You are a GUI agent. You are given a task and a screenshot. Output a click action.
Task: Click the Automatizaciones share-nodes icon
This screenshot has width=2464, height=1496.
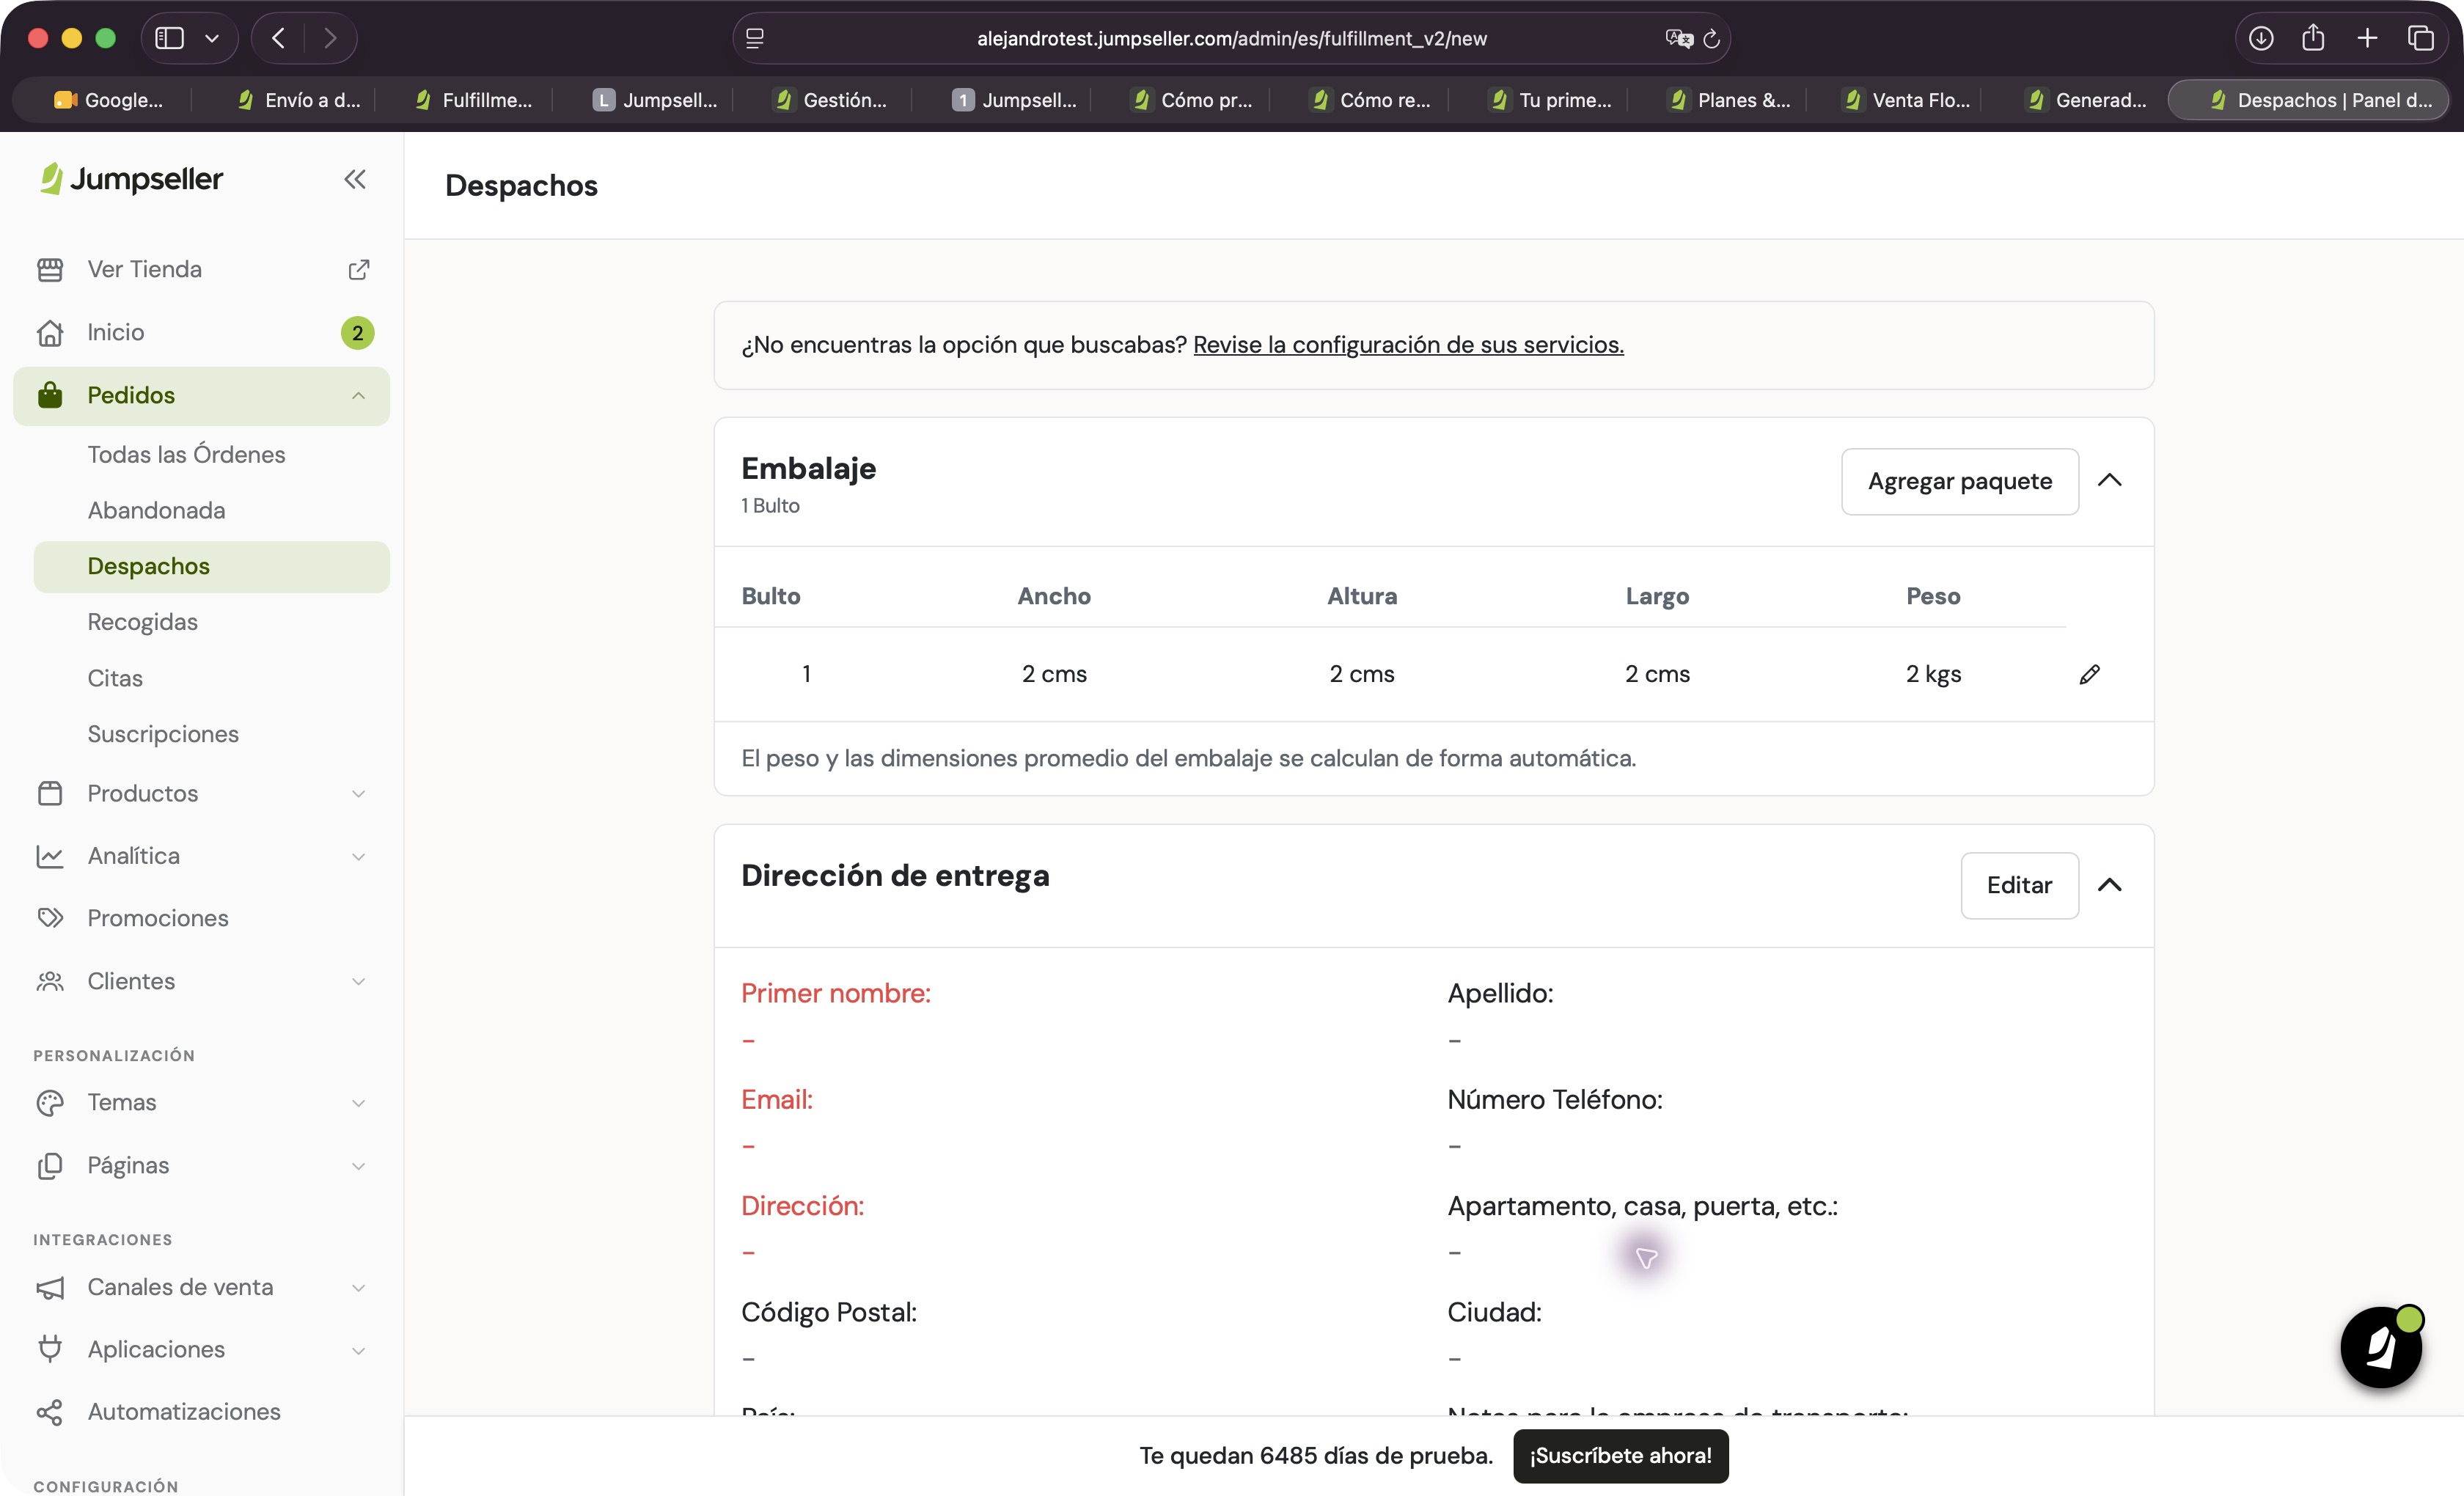tap(50, 1412)
